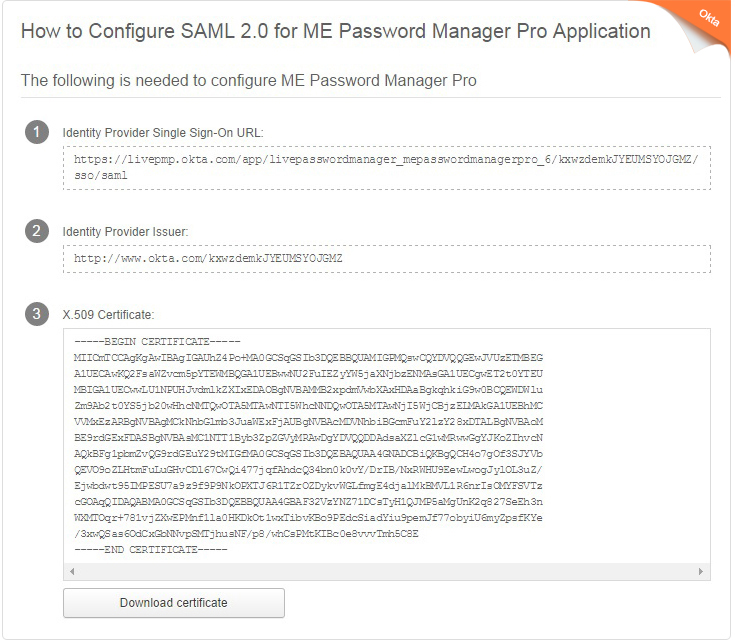Click the sso/saml second line of URL

click(x=101, y=175)
